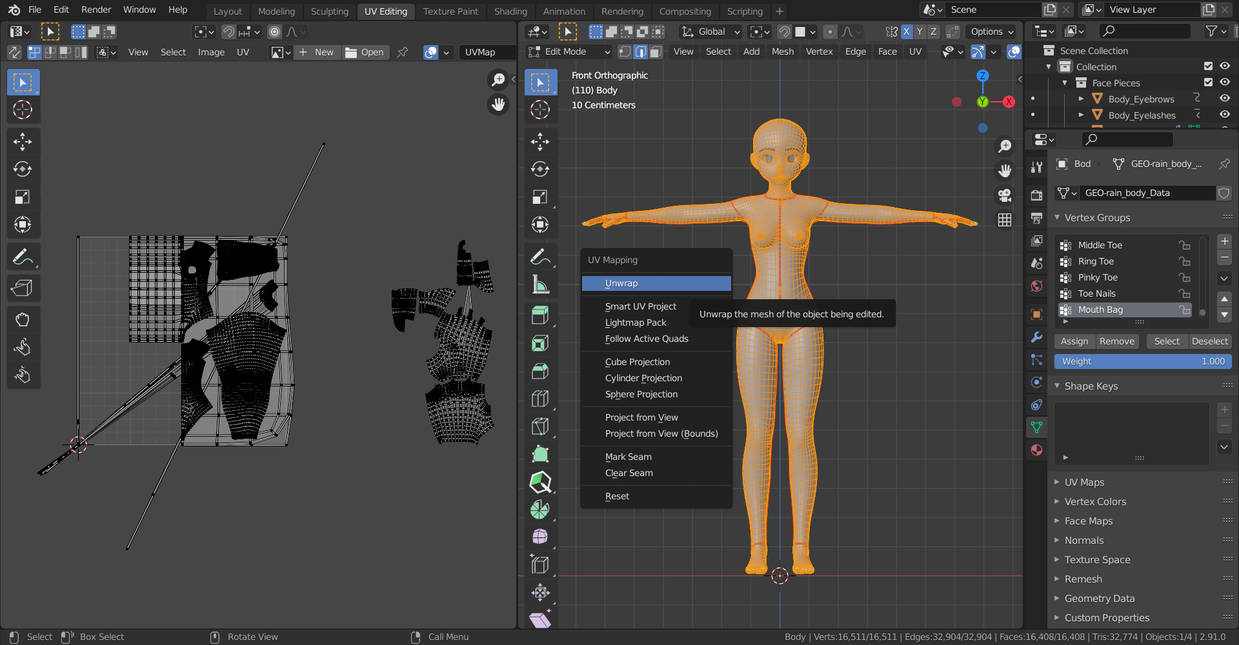The width and height of the screenshot is (1239, 645).
Task: Select the Cursor tool in the 3D viewport toolbar
Action: point(541,110)
